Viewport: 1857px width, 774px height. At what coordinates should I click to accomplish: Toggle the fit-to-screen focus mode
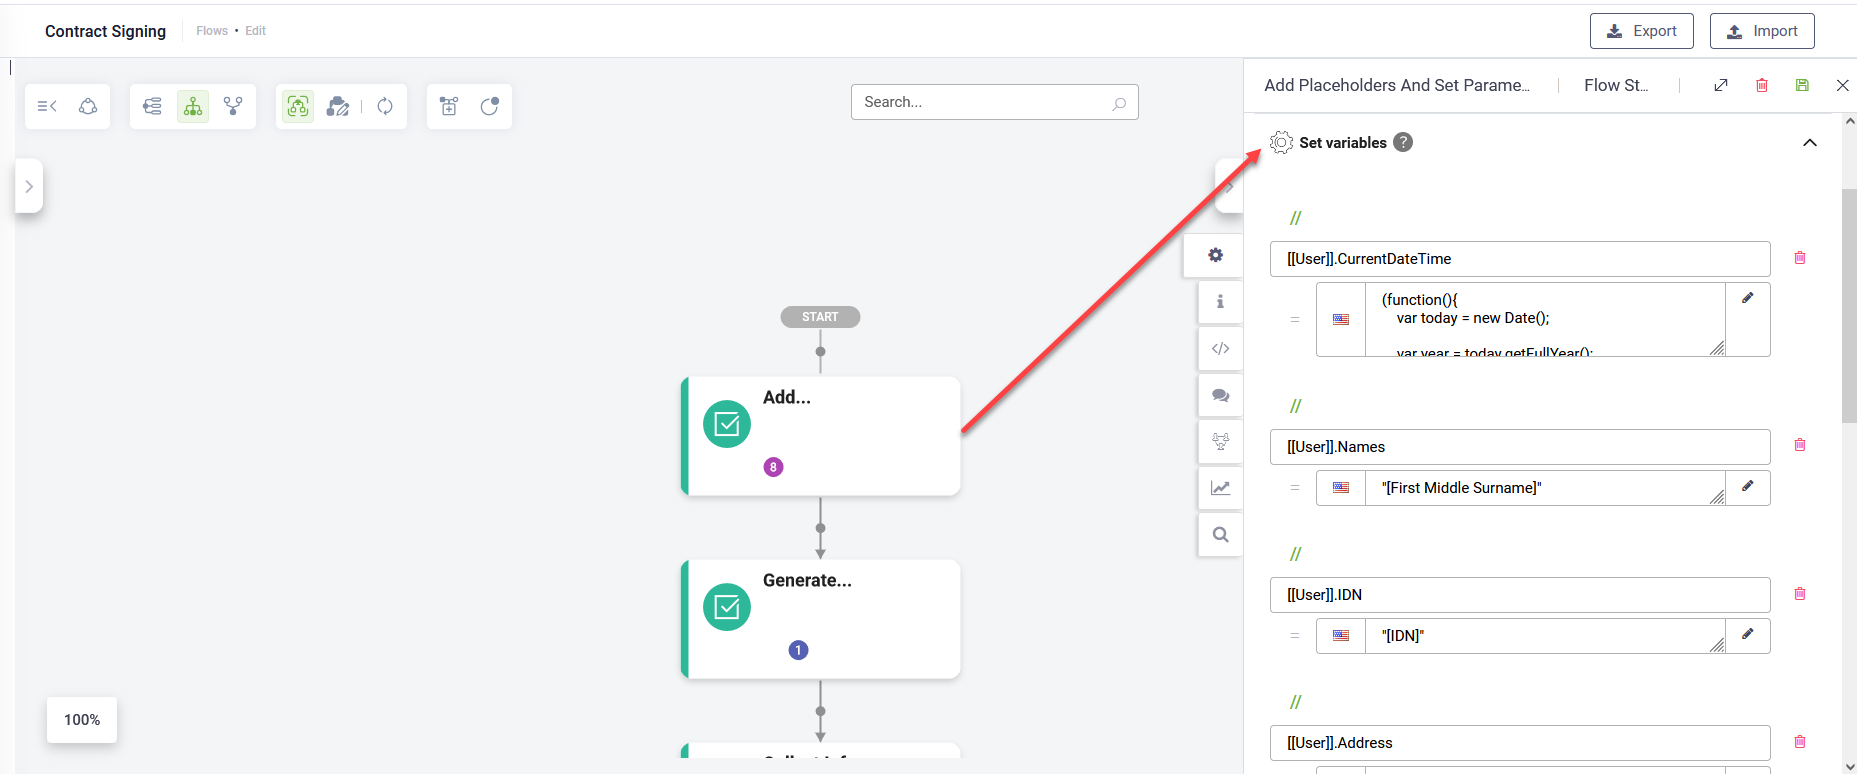pos(298,106)
